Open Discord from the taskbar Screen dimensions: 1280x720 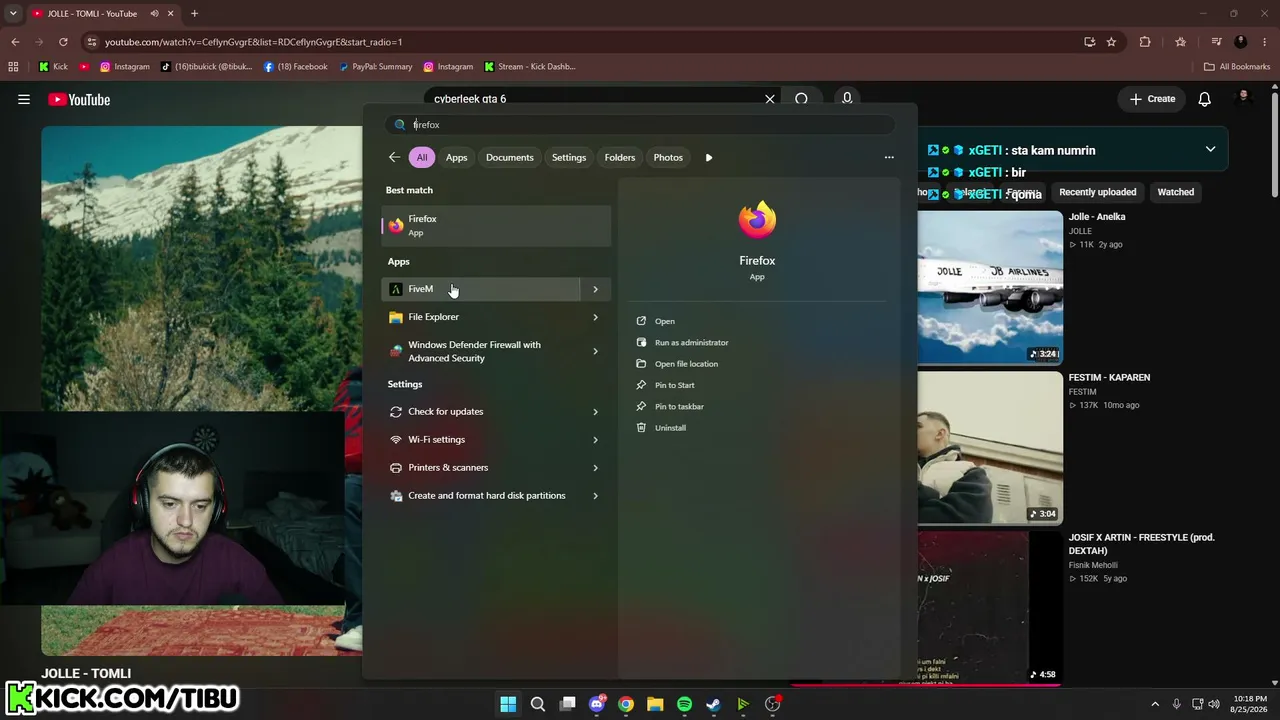(597, 704)
